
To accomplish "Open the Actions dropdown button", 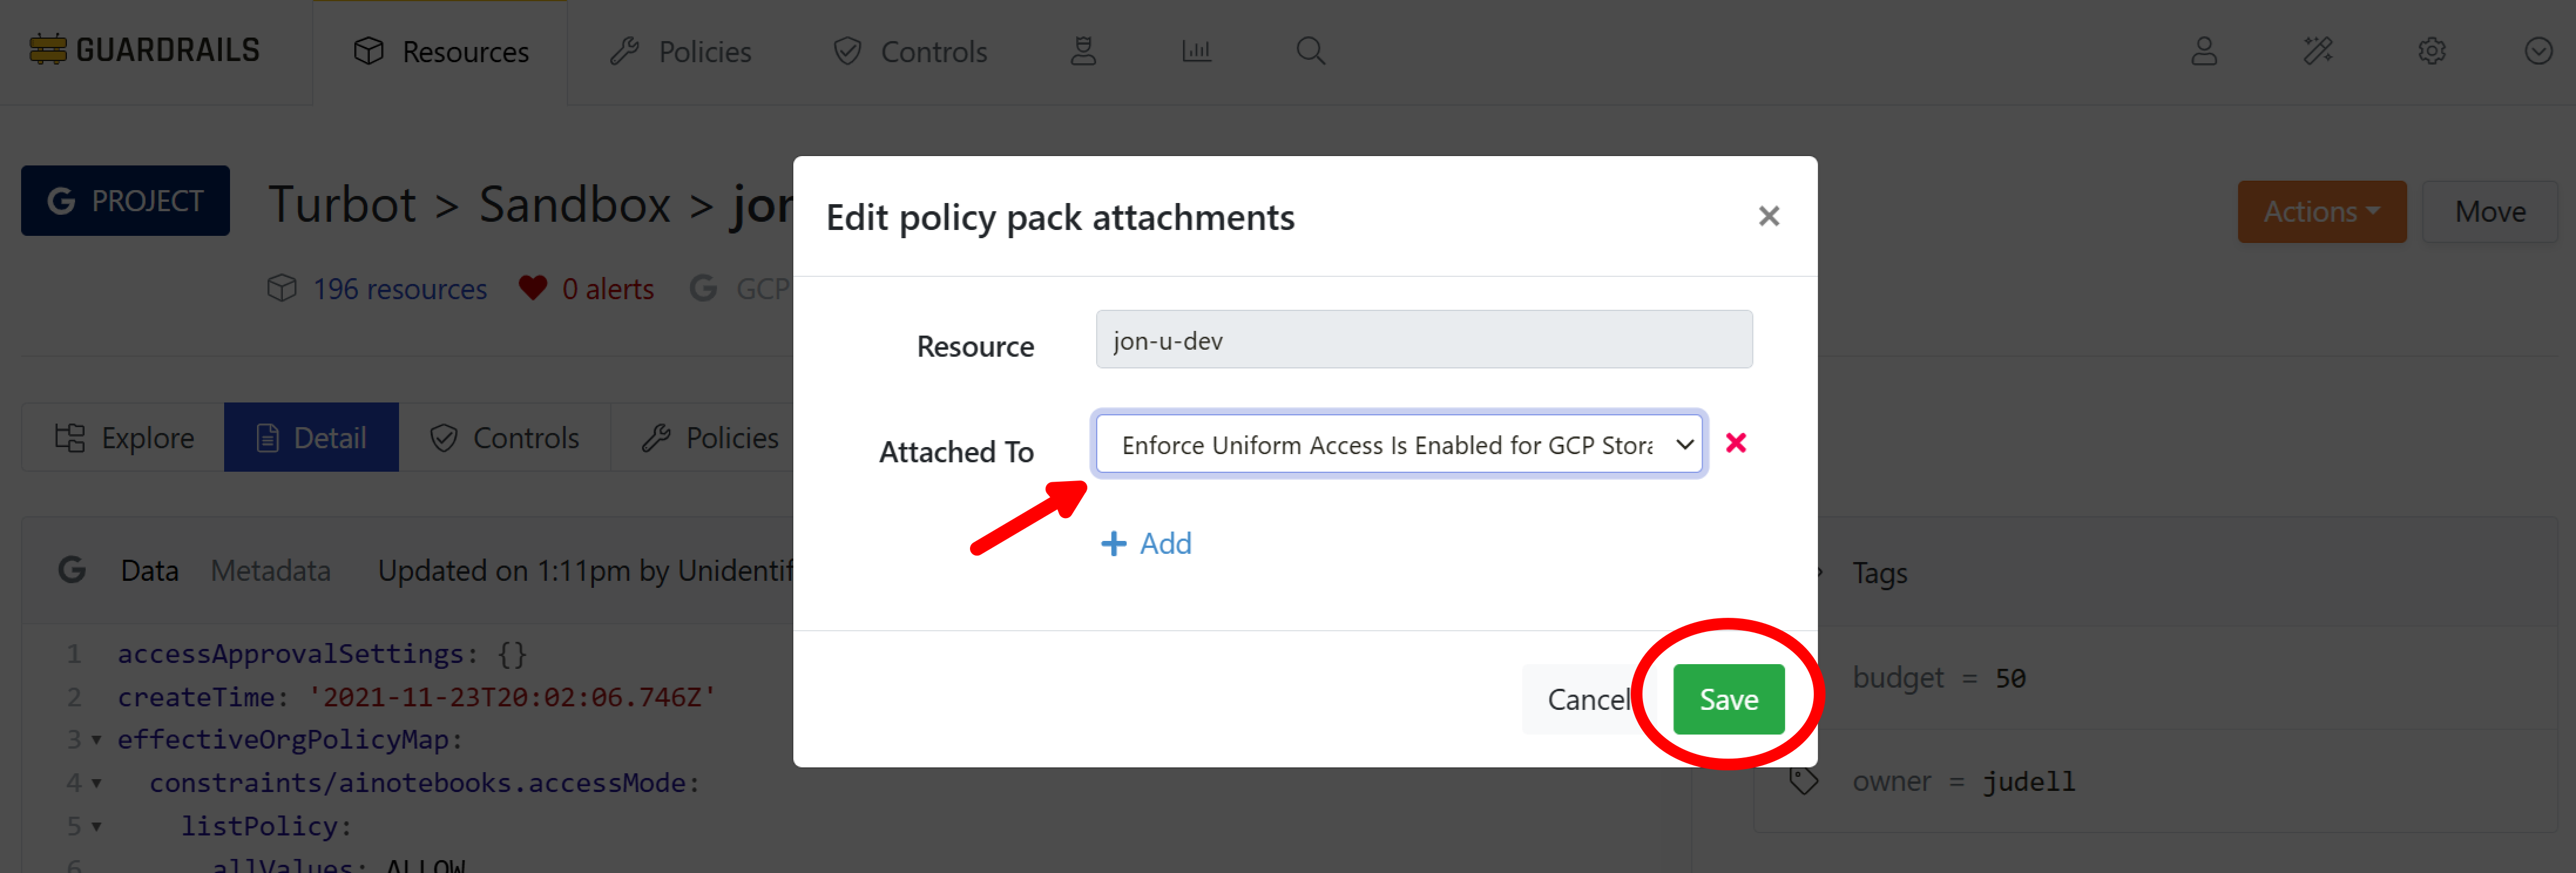I will coord(2321,211).
